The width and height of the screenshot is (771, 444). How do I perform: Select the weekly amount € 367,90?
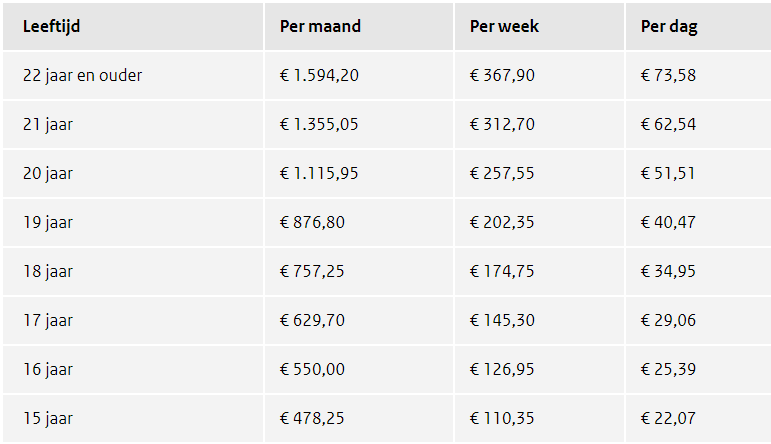click(502, 76)
